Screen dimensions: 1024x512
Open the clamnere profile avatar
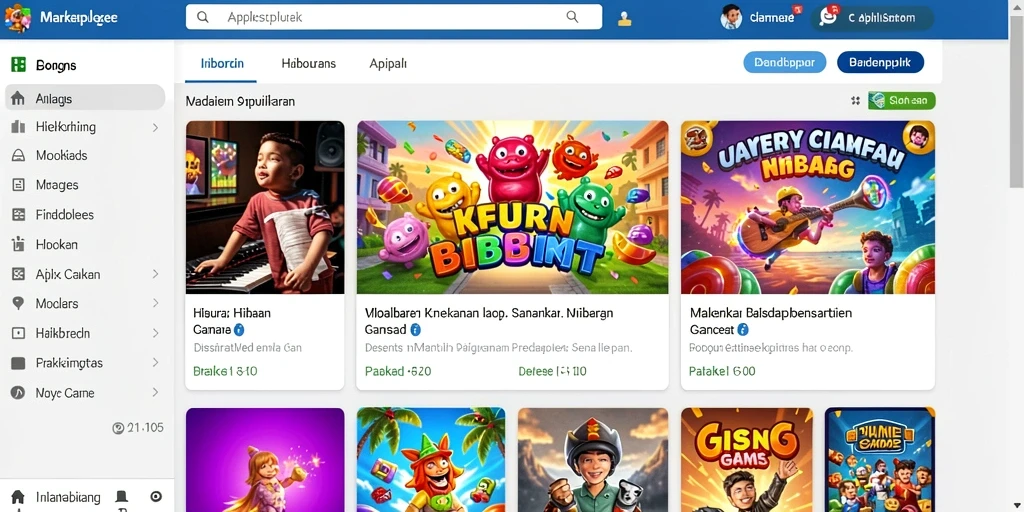pyautogui.click(x=731, y=18)
